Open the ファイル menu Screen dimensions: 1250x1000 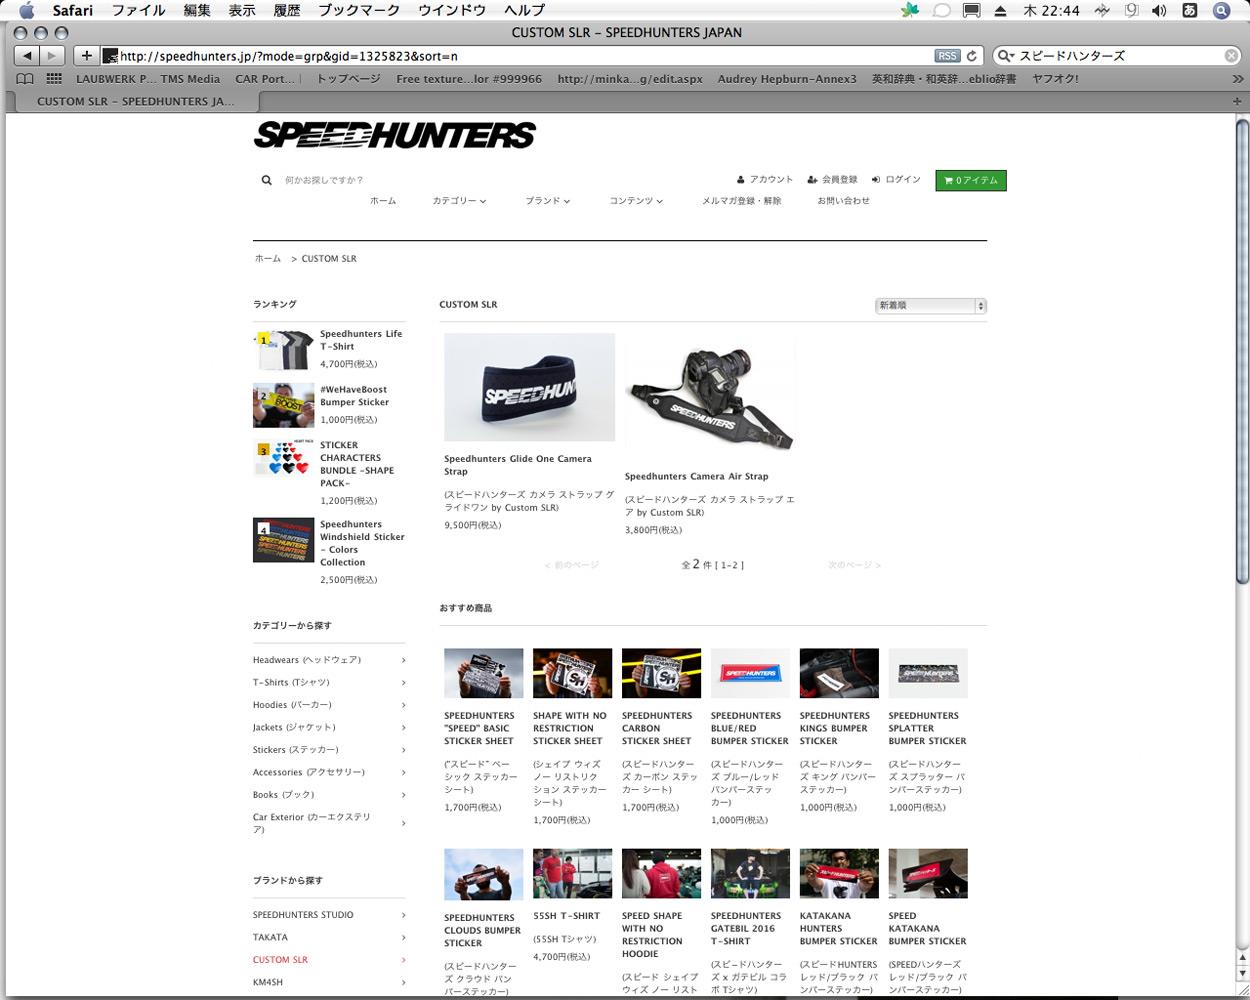138,10
